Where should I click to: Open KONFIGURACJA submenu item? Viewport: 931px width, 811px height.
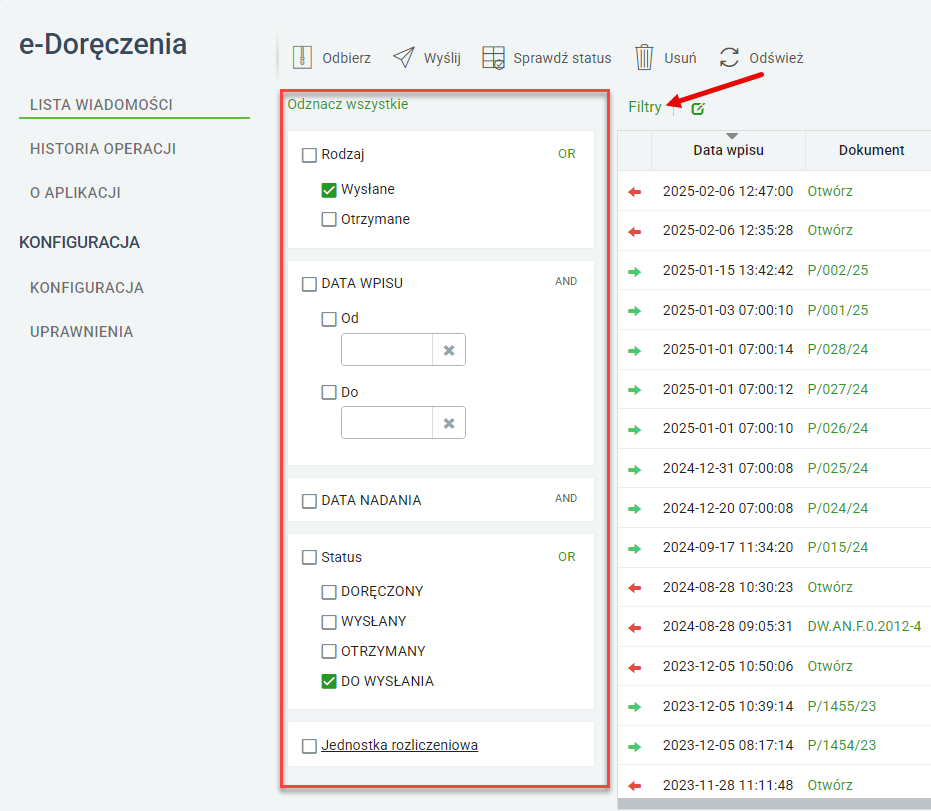pos(87,287)
